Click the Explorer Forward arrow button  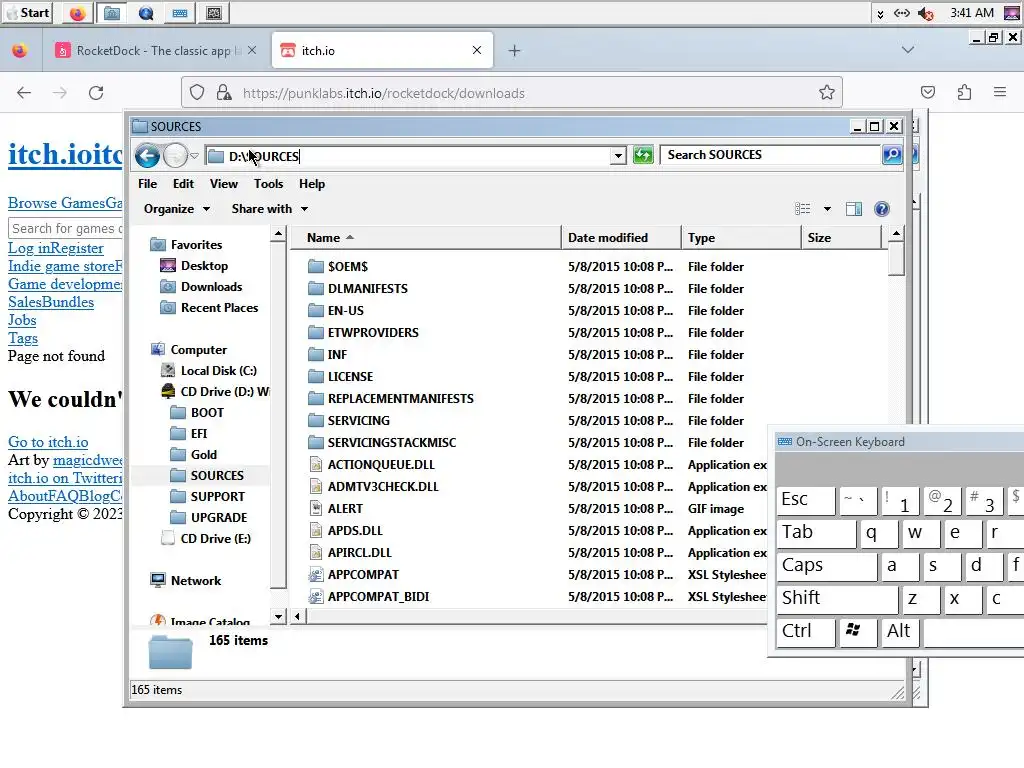[x=175, y=155]
